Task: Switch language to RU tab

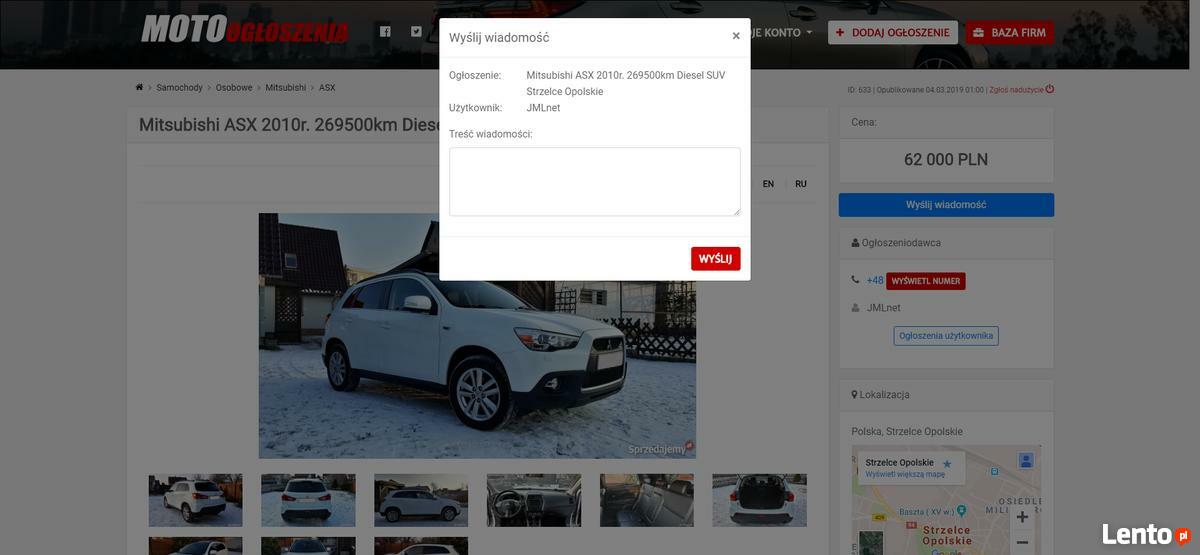Action: [x=801, y=184]
